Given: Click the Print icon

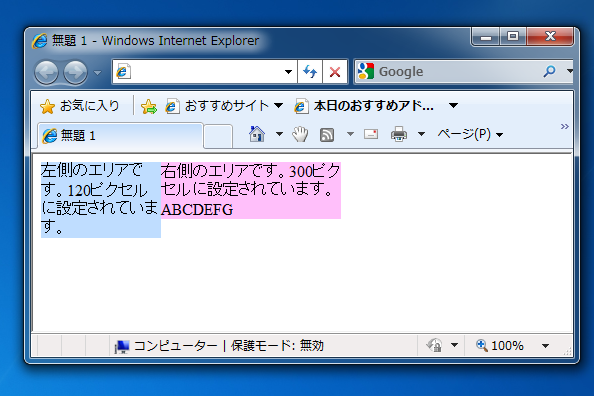Looking at the screenshot, I should click(x=399, y=134).
